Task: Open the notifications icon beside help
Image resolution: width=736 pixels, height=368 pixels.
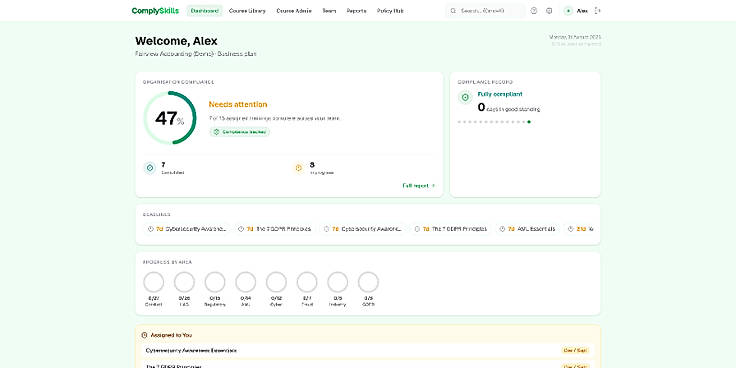Action: (549, 11)
